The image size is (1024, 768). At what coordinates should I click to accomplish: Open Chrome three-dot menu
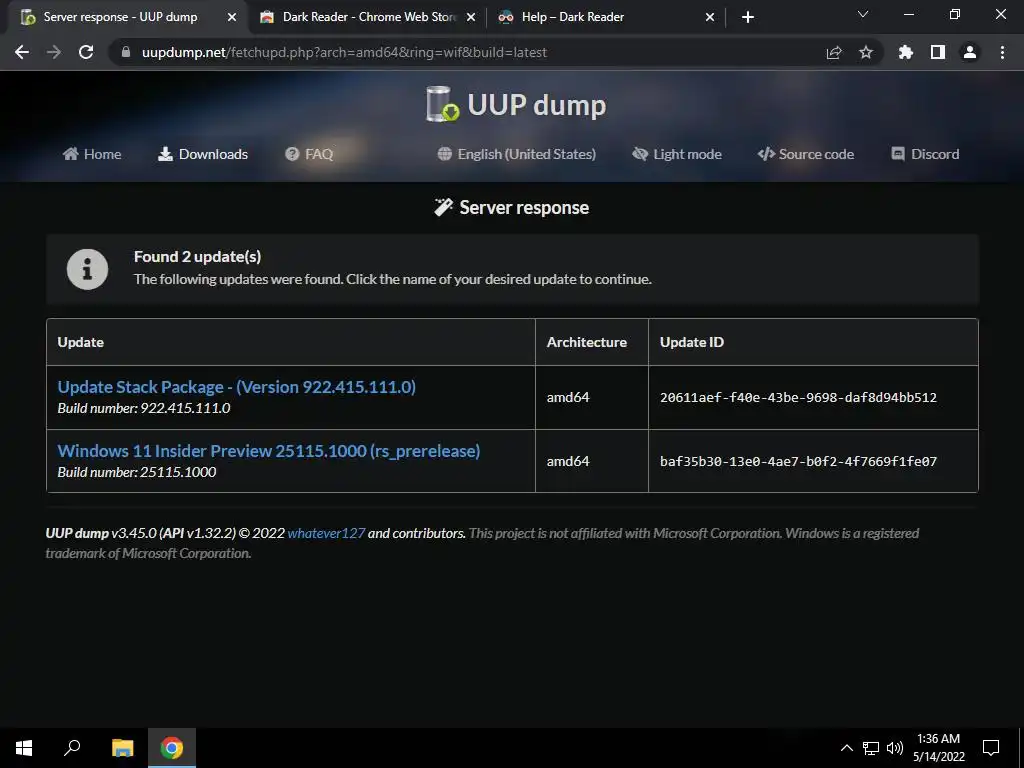(x=1002, y=52)
